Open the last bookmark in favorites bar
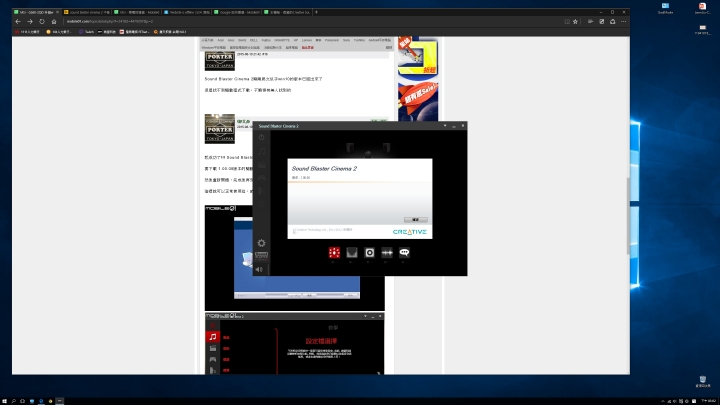The image size is (720, 405). [170, 32]
